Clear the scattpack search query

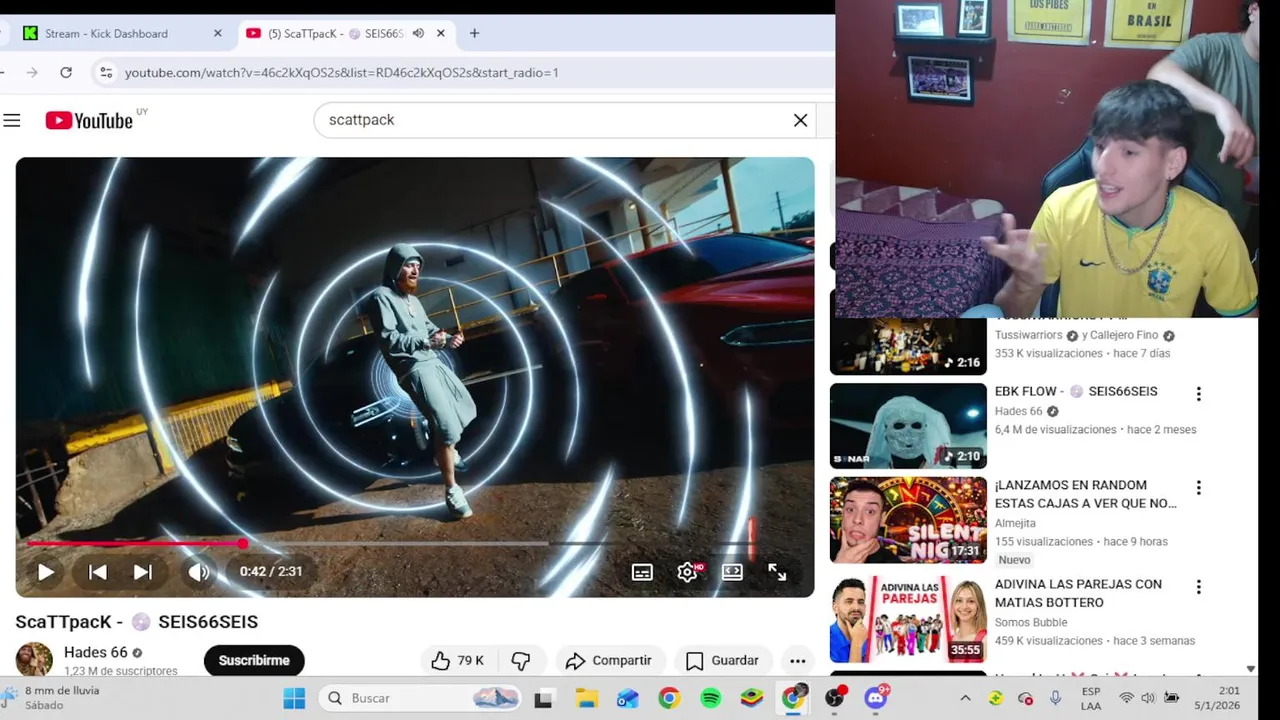[800, 120]
